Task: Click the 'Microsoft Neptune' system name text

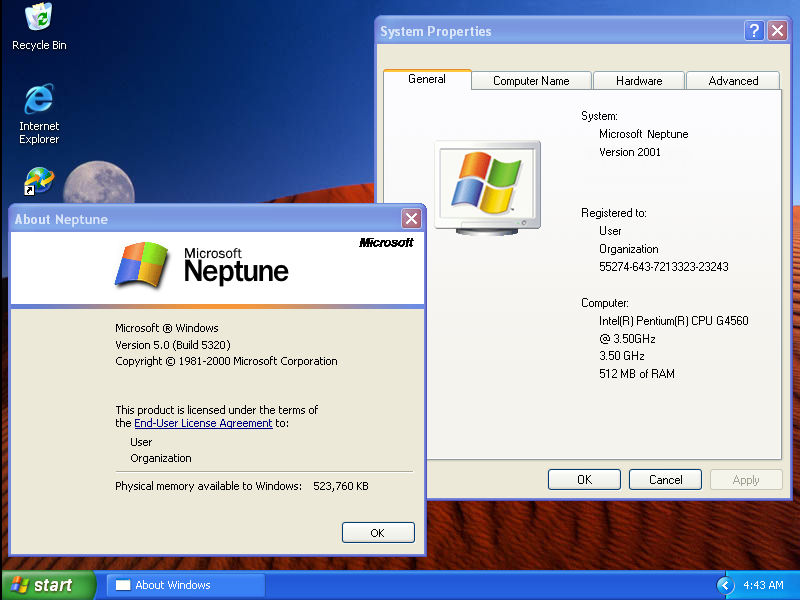Action: coord(643,134)
